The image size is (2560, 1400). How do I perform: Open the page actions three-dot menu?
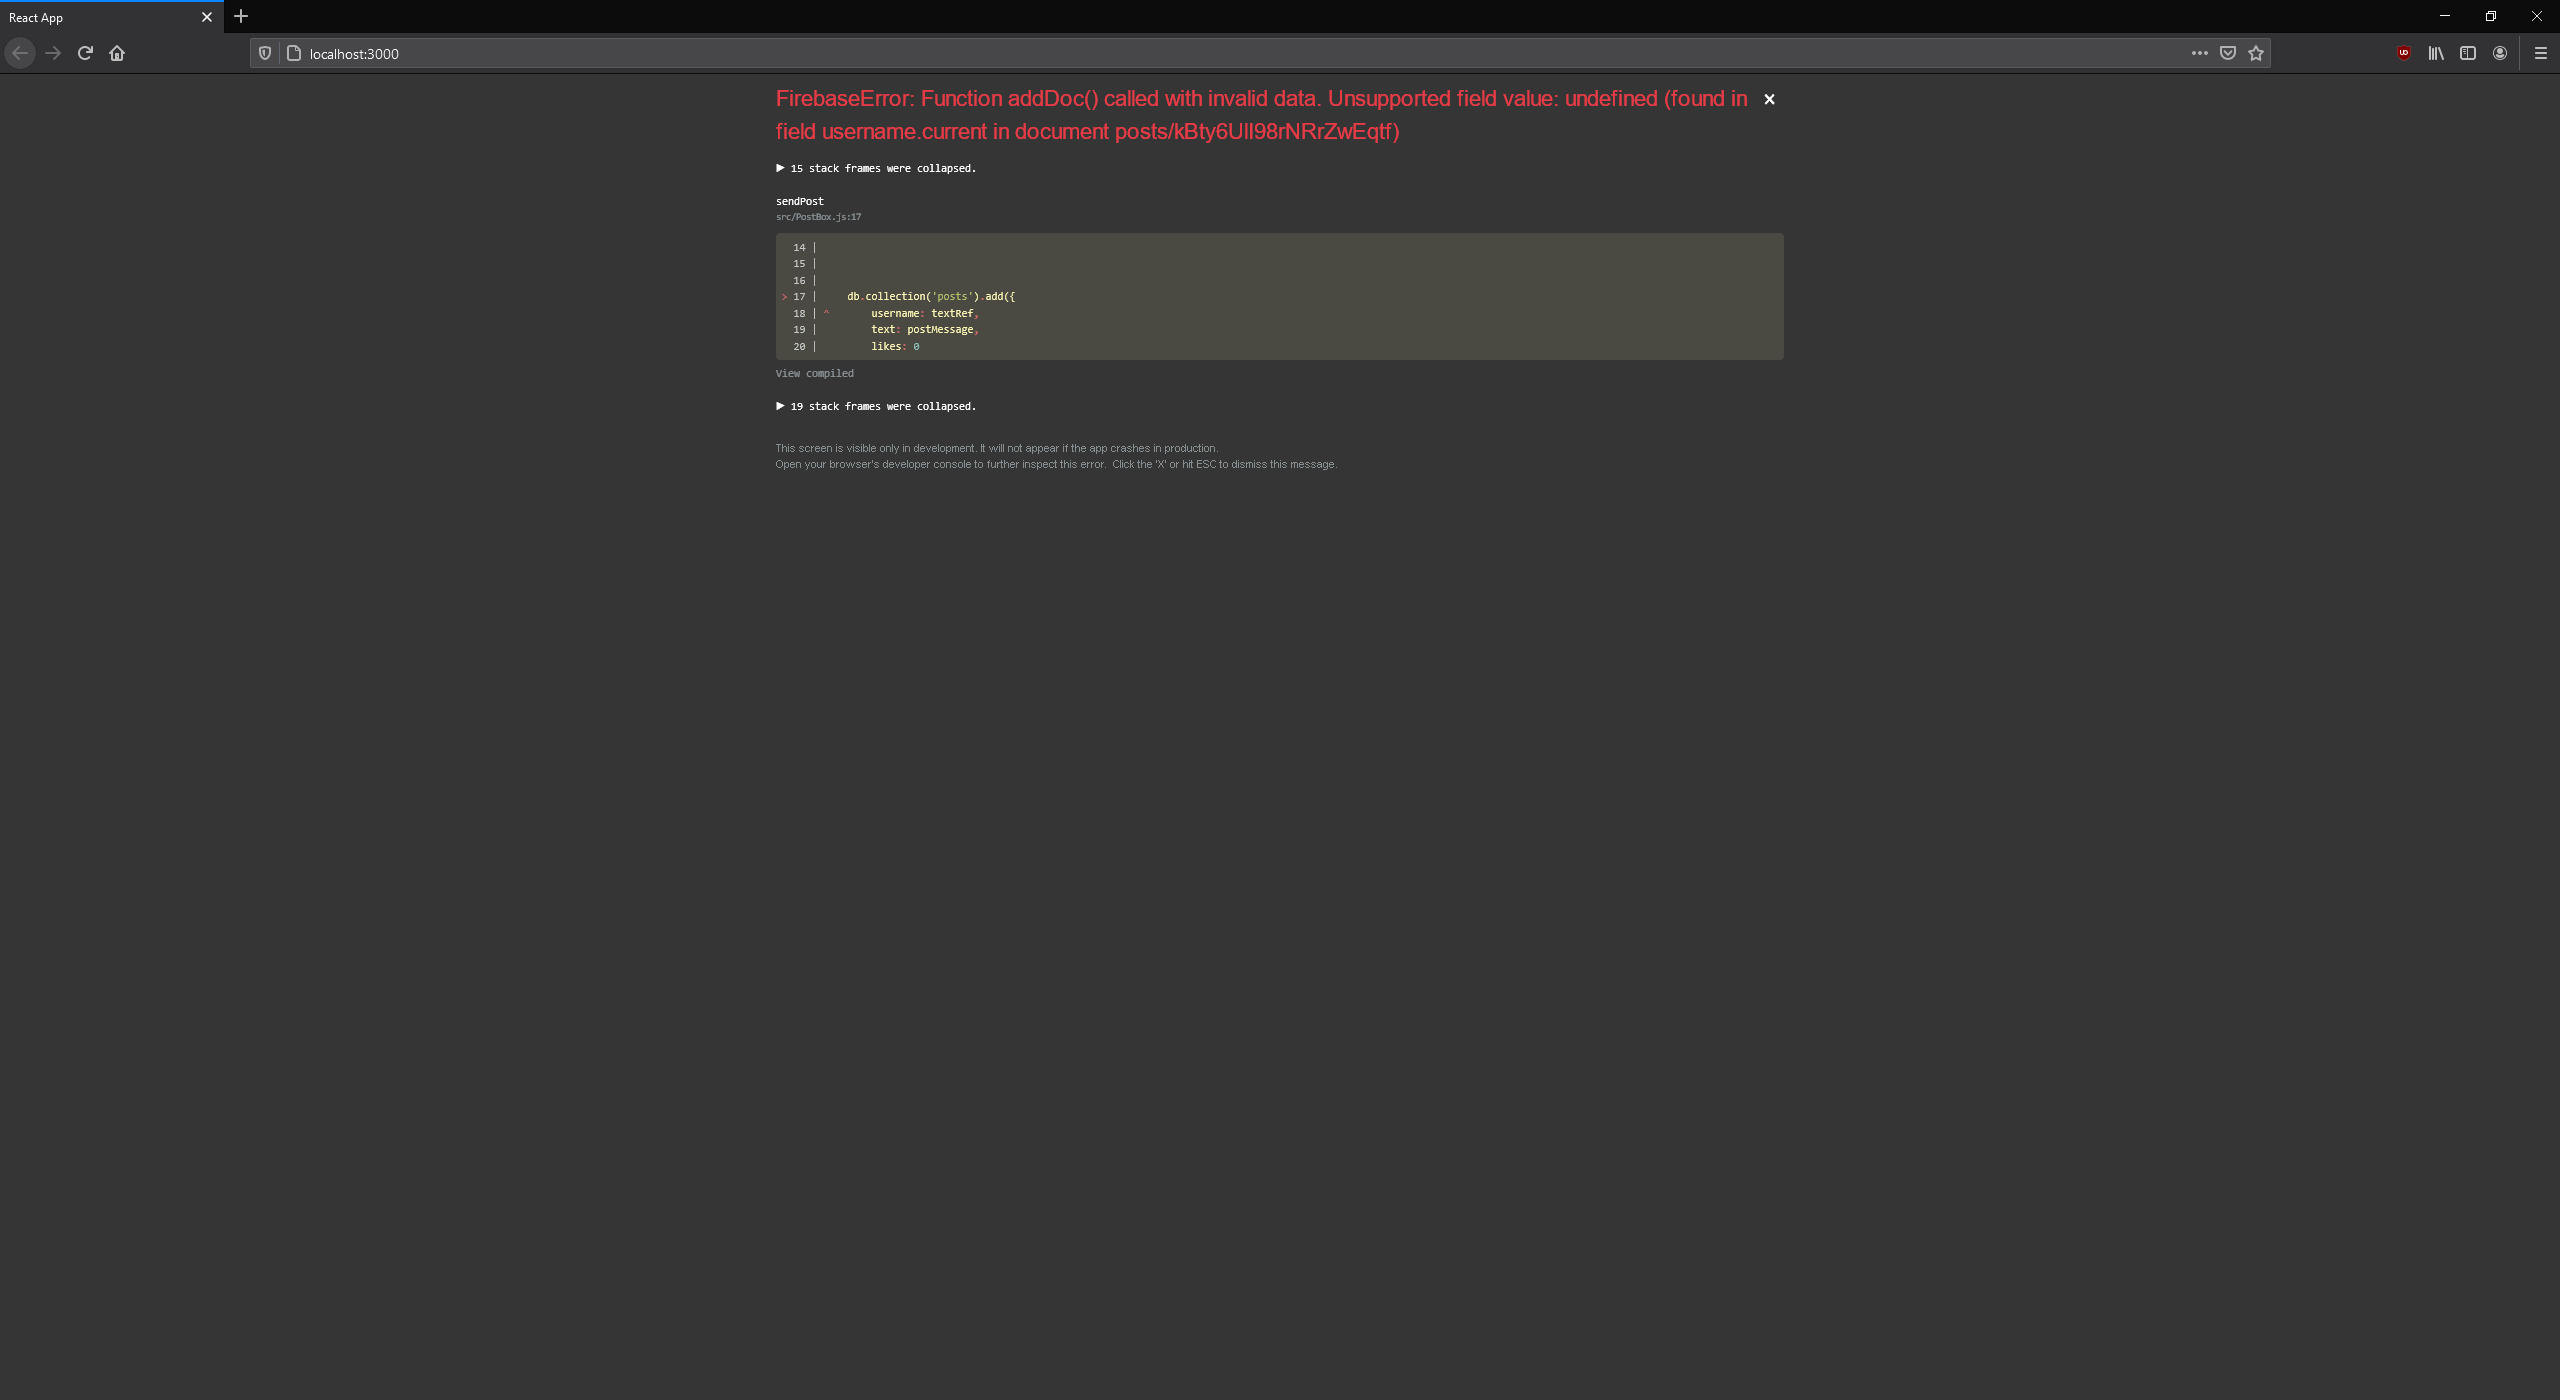coord(2200,53)
